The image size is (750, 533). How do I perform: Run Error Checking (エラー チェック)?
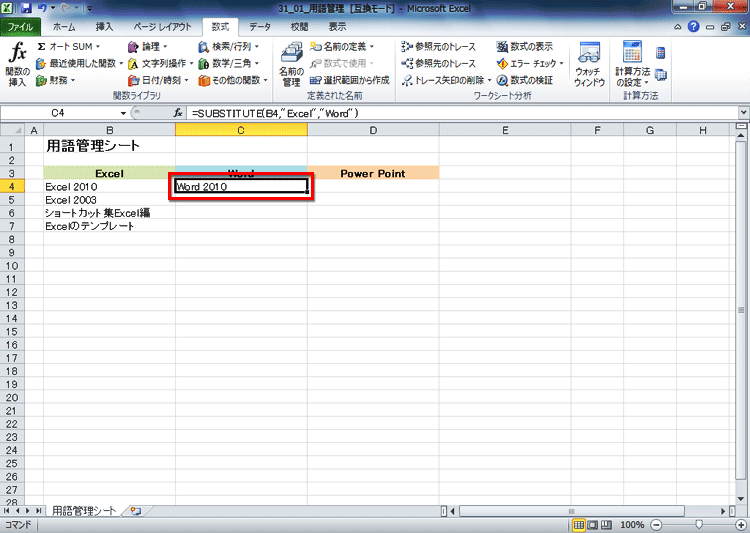[x=527, y=63]
